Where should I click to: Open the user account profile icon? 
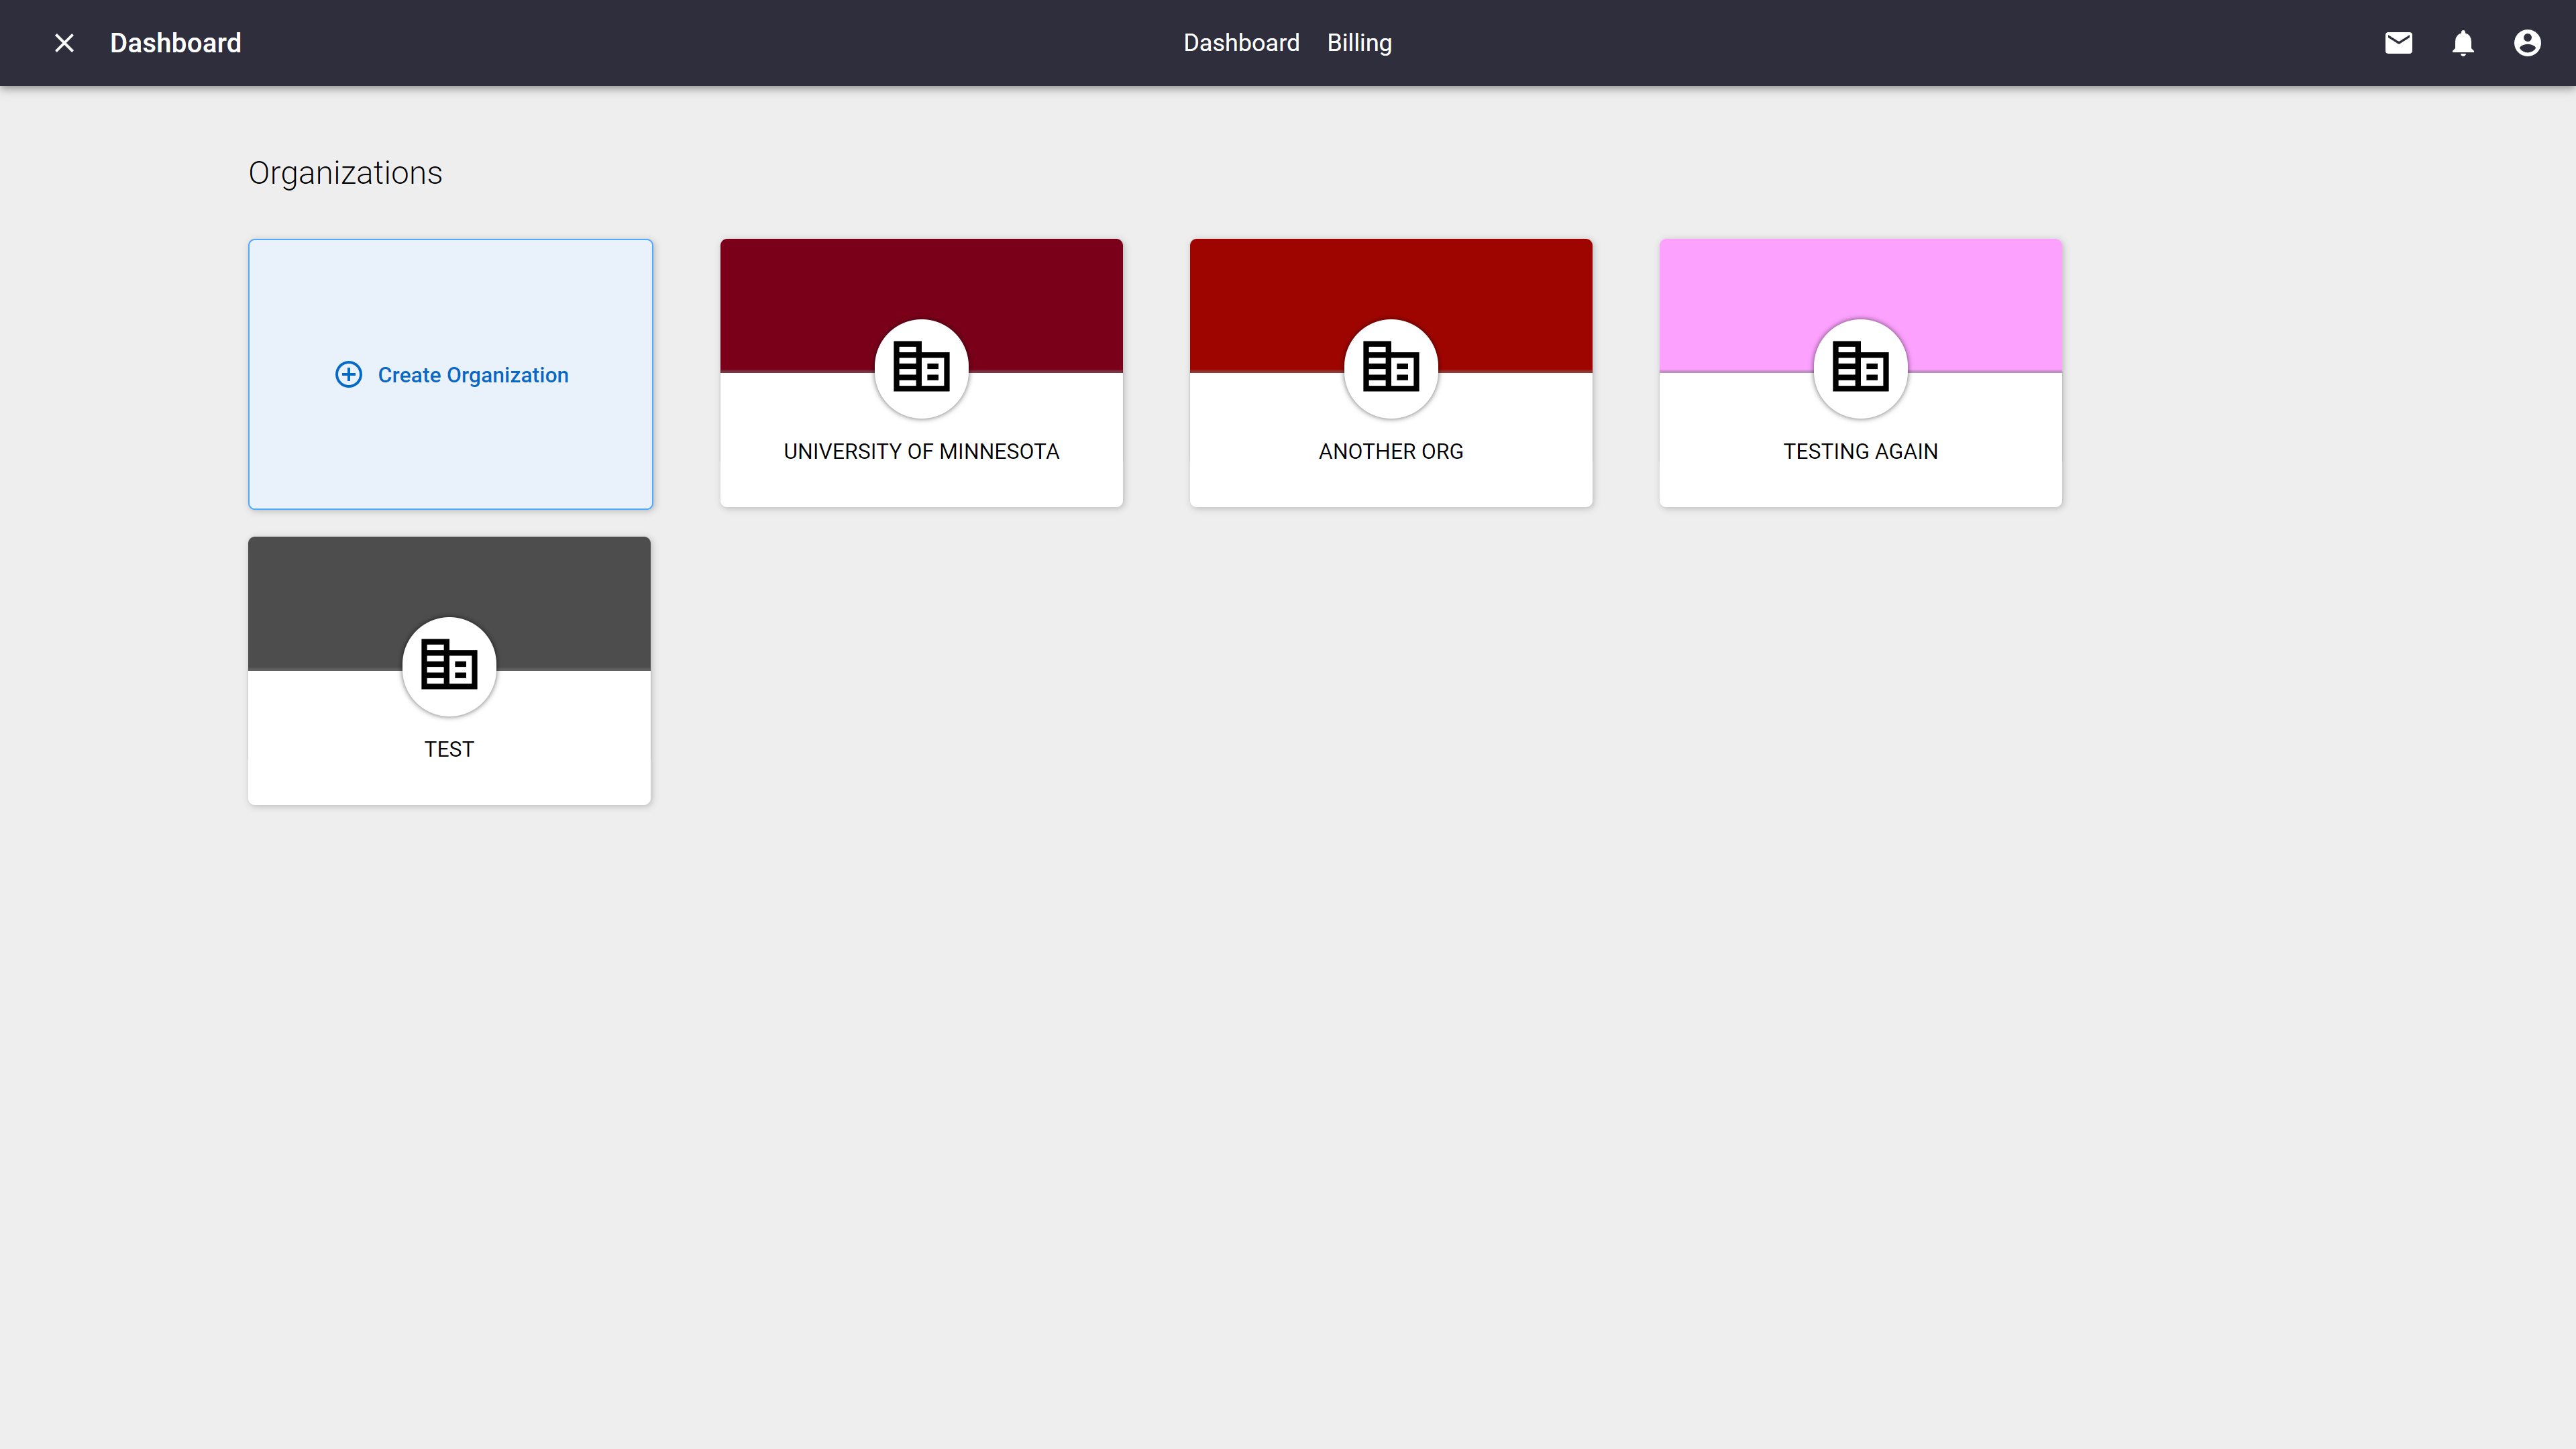2527,43
